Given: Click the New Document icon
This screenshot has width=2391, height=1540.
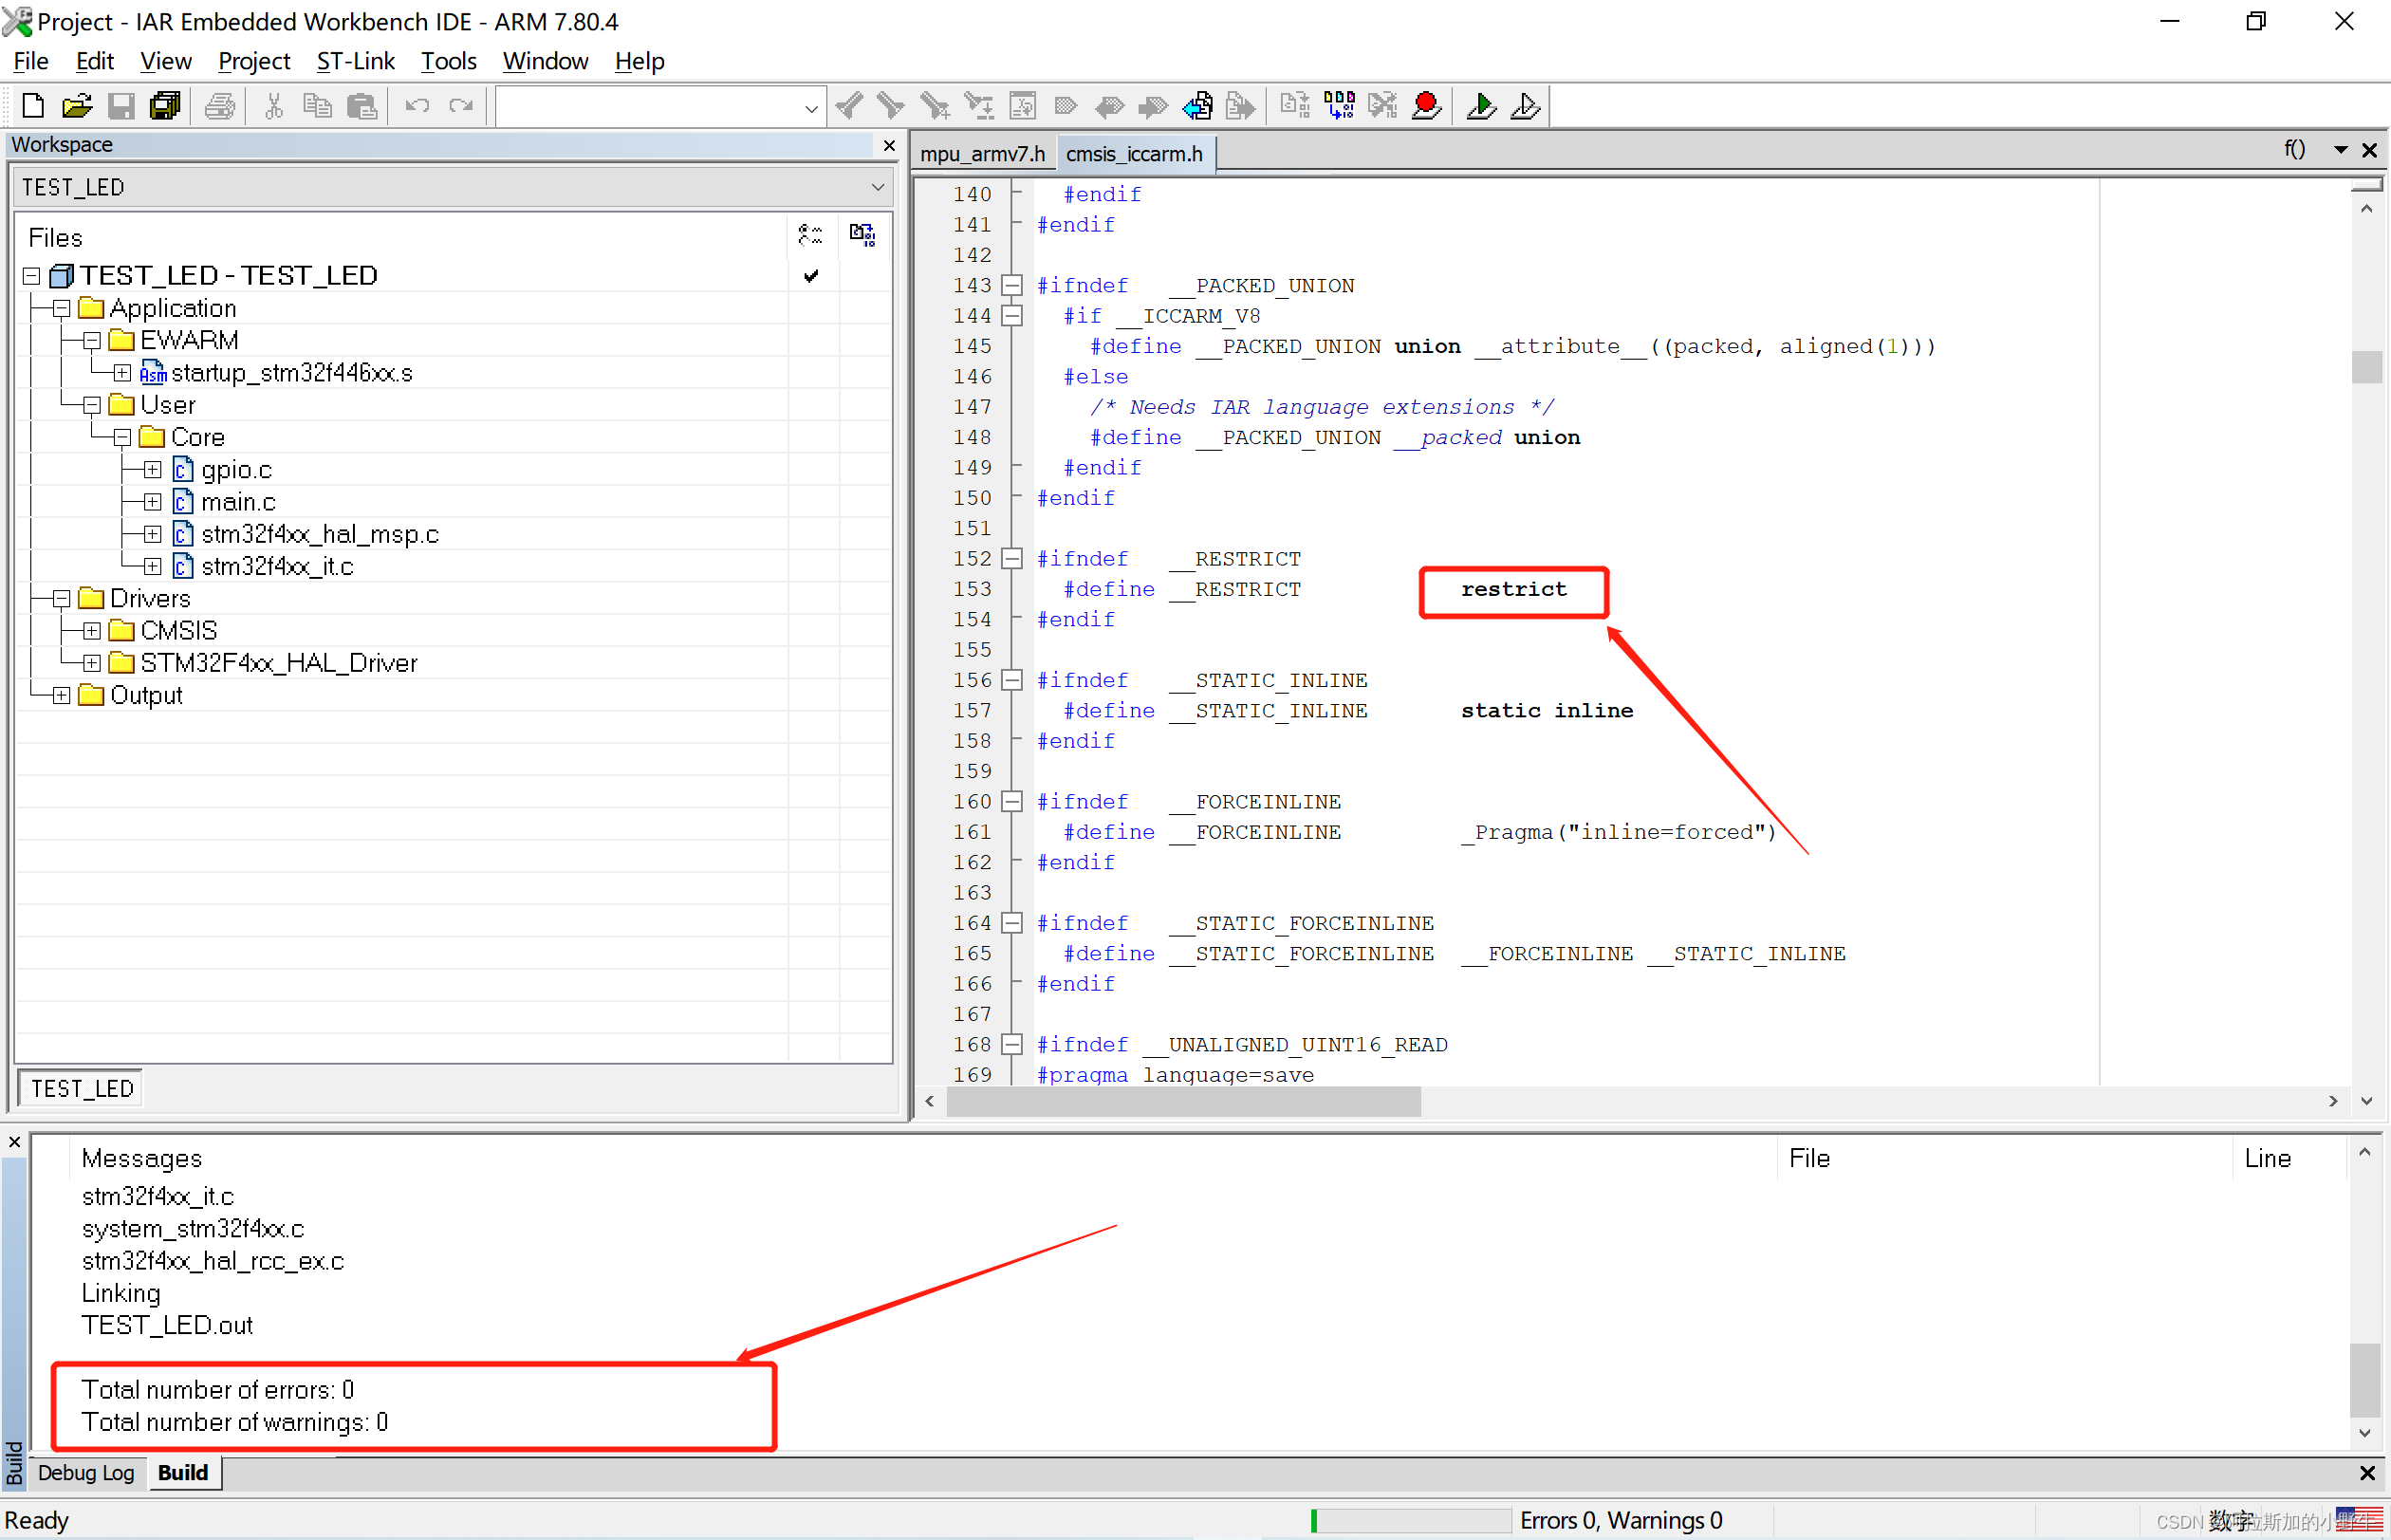Looking at the screenshot, I should pos(33,106).
